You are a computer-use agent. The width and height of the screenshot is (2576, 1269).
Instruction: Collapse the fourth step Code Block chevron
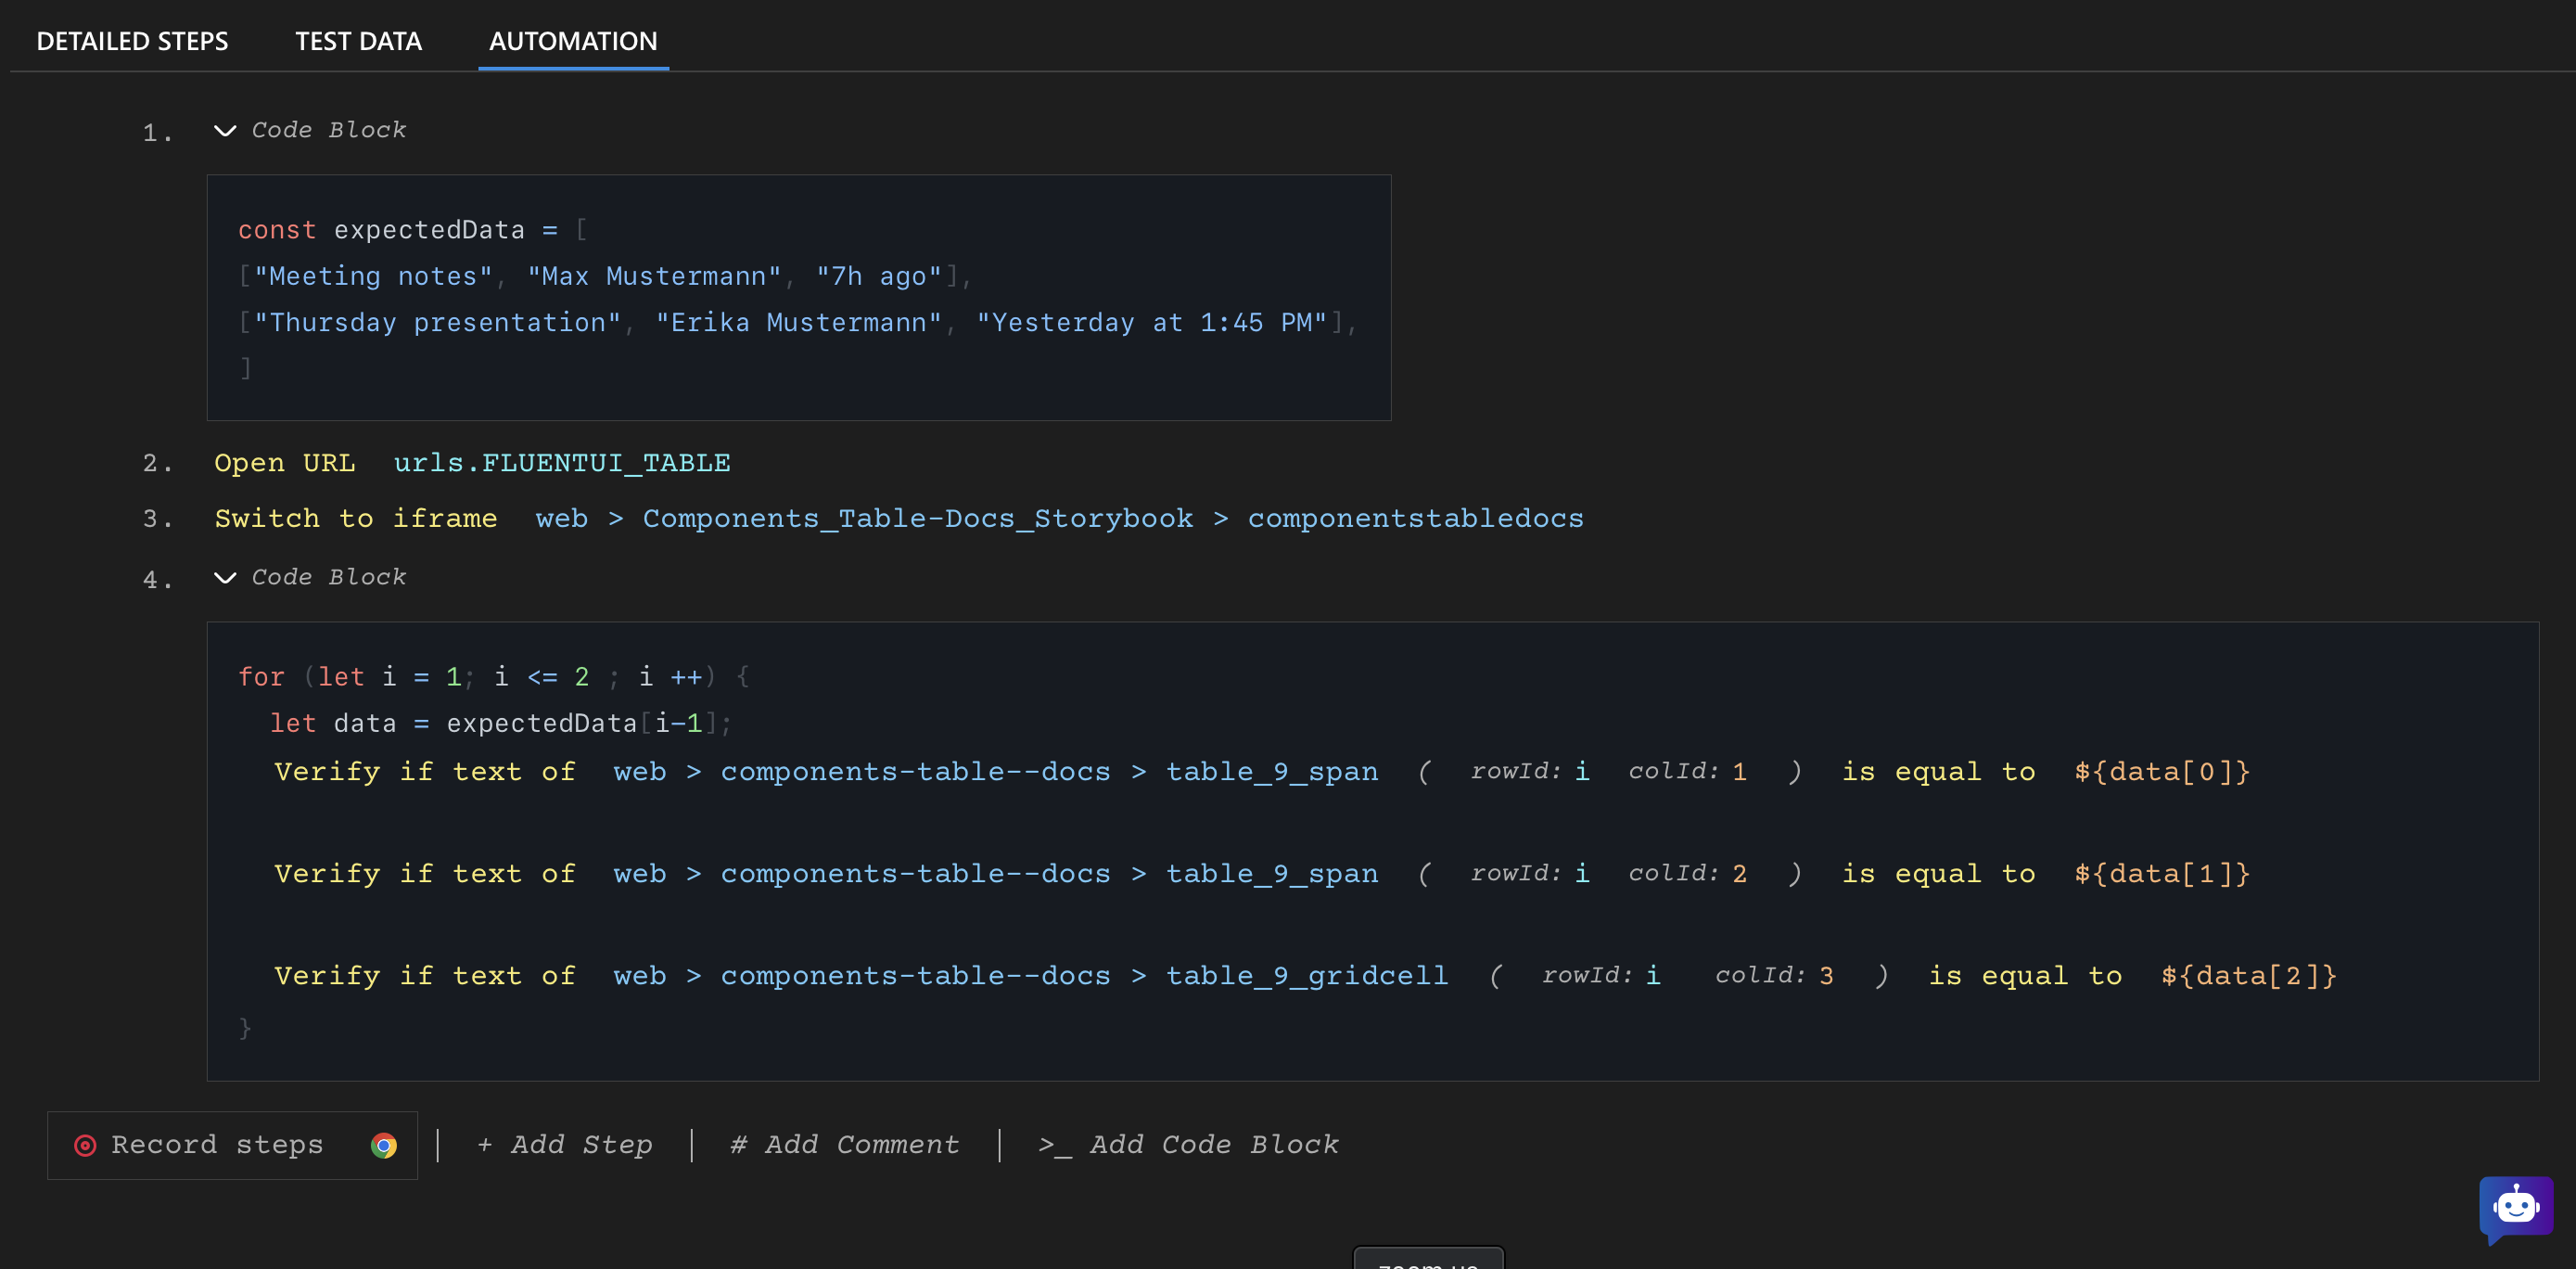tap(225, 578)
